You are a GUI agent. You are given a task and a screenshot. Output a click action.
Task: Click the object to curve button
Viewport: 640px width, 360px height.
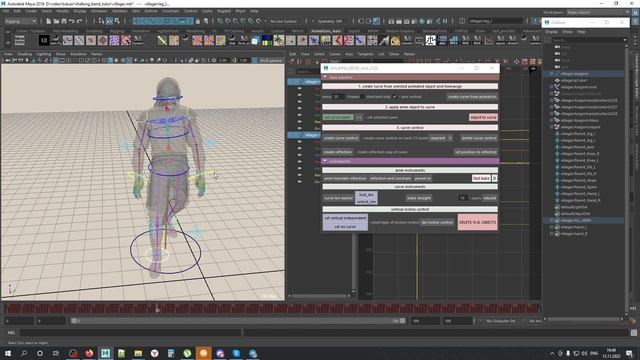[x=483, y=117]
